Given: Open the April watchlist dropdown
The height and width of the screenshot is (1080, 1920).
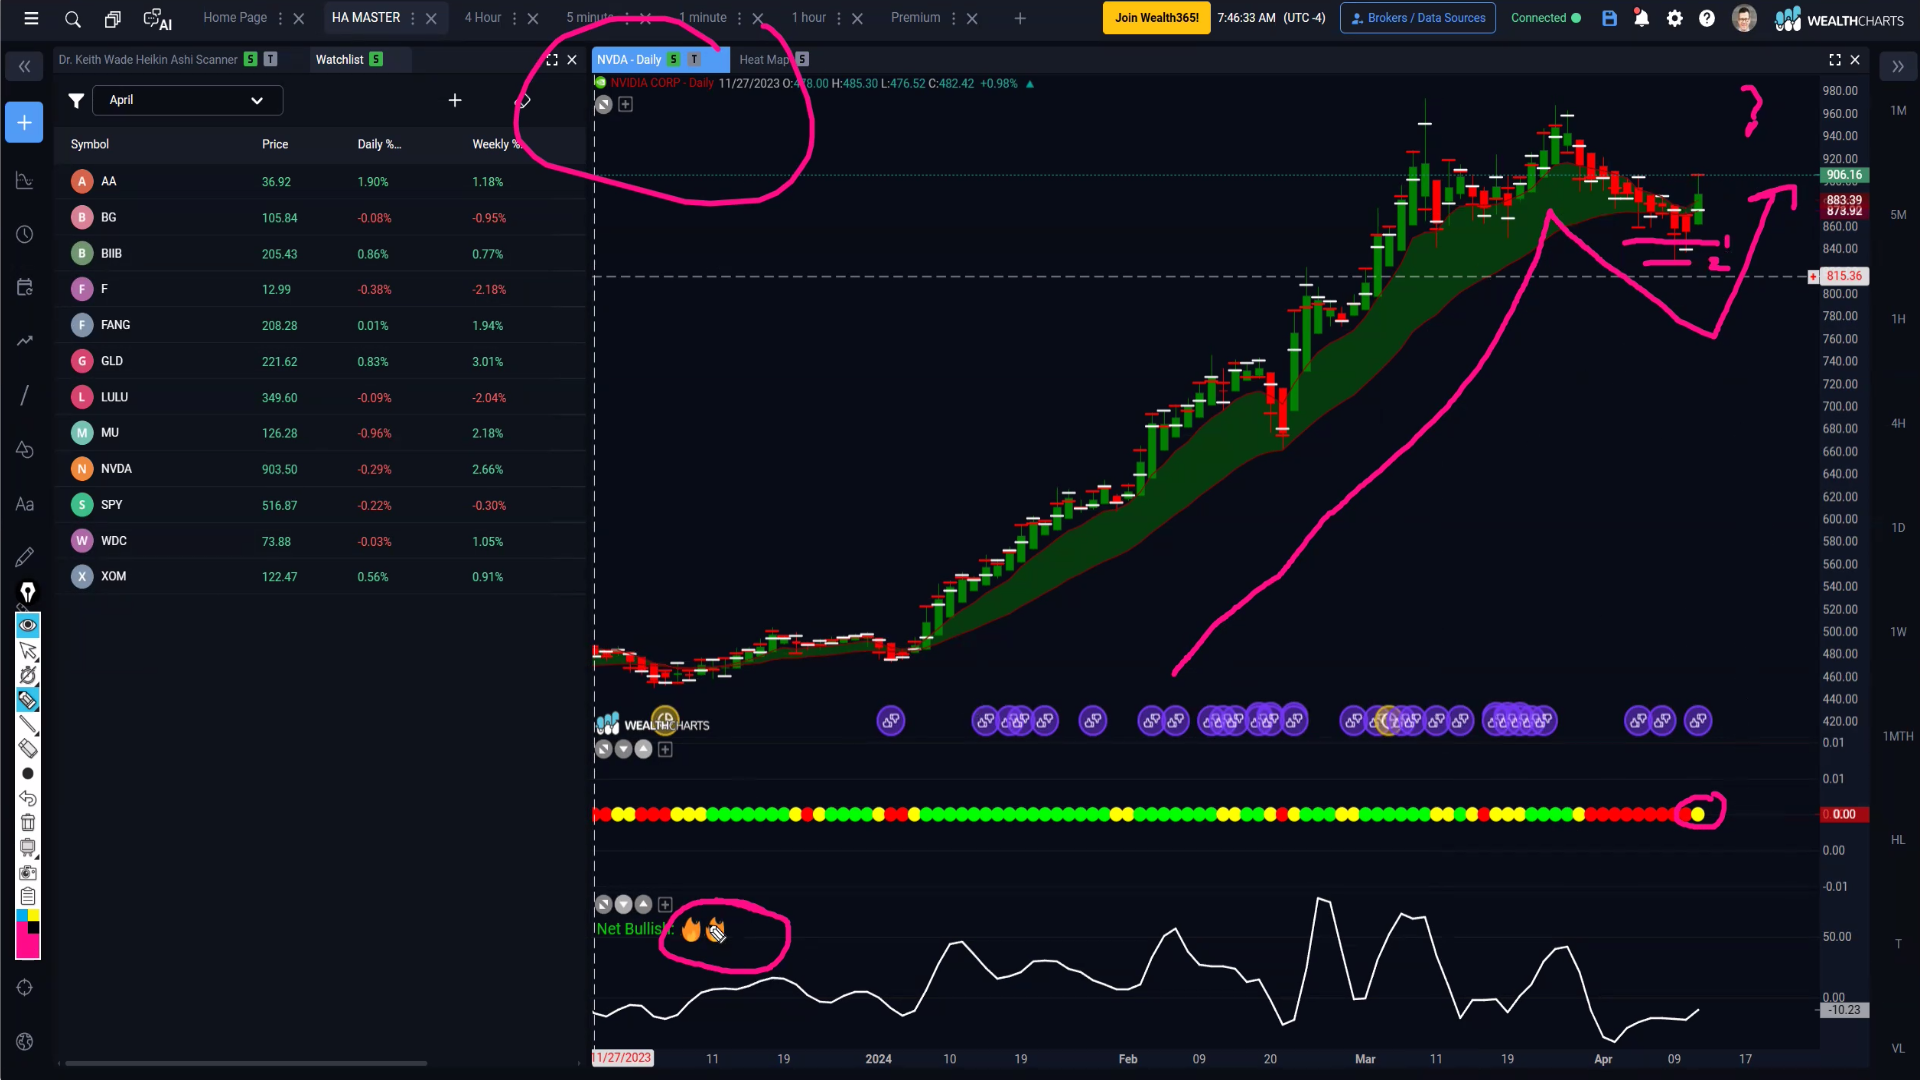Looking at the screenshot, I should point(187,100).
